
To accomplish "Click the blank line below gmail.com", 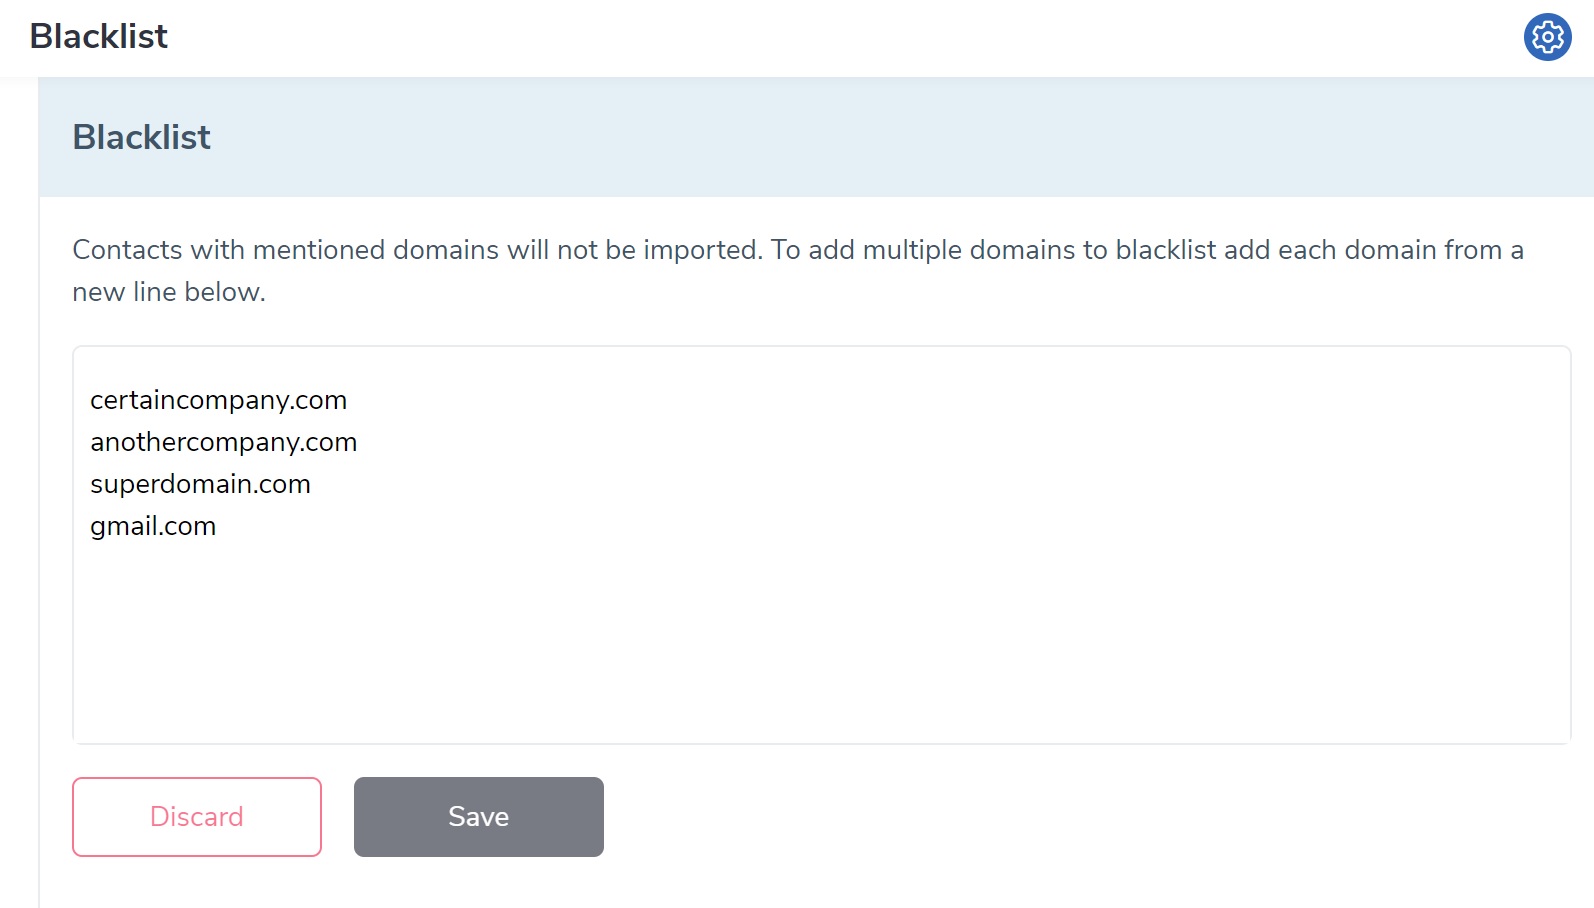I will (820, 568).
